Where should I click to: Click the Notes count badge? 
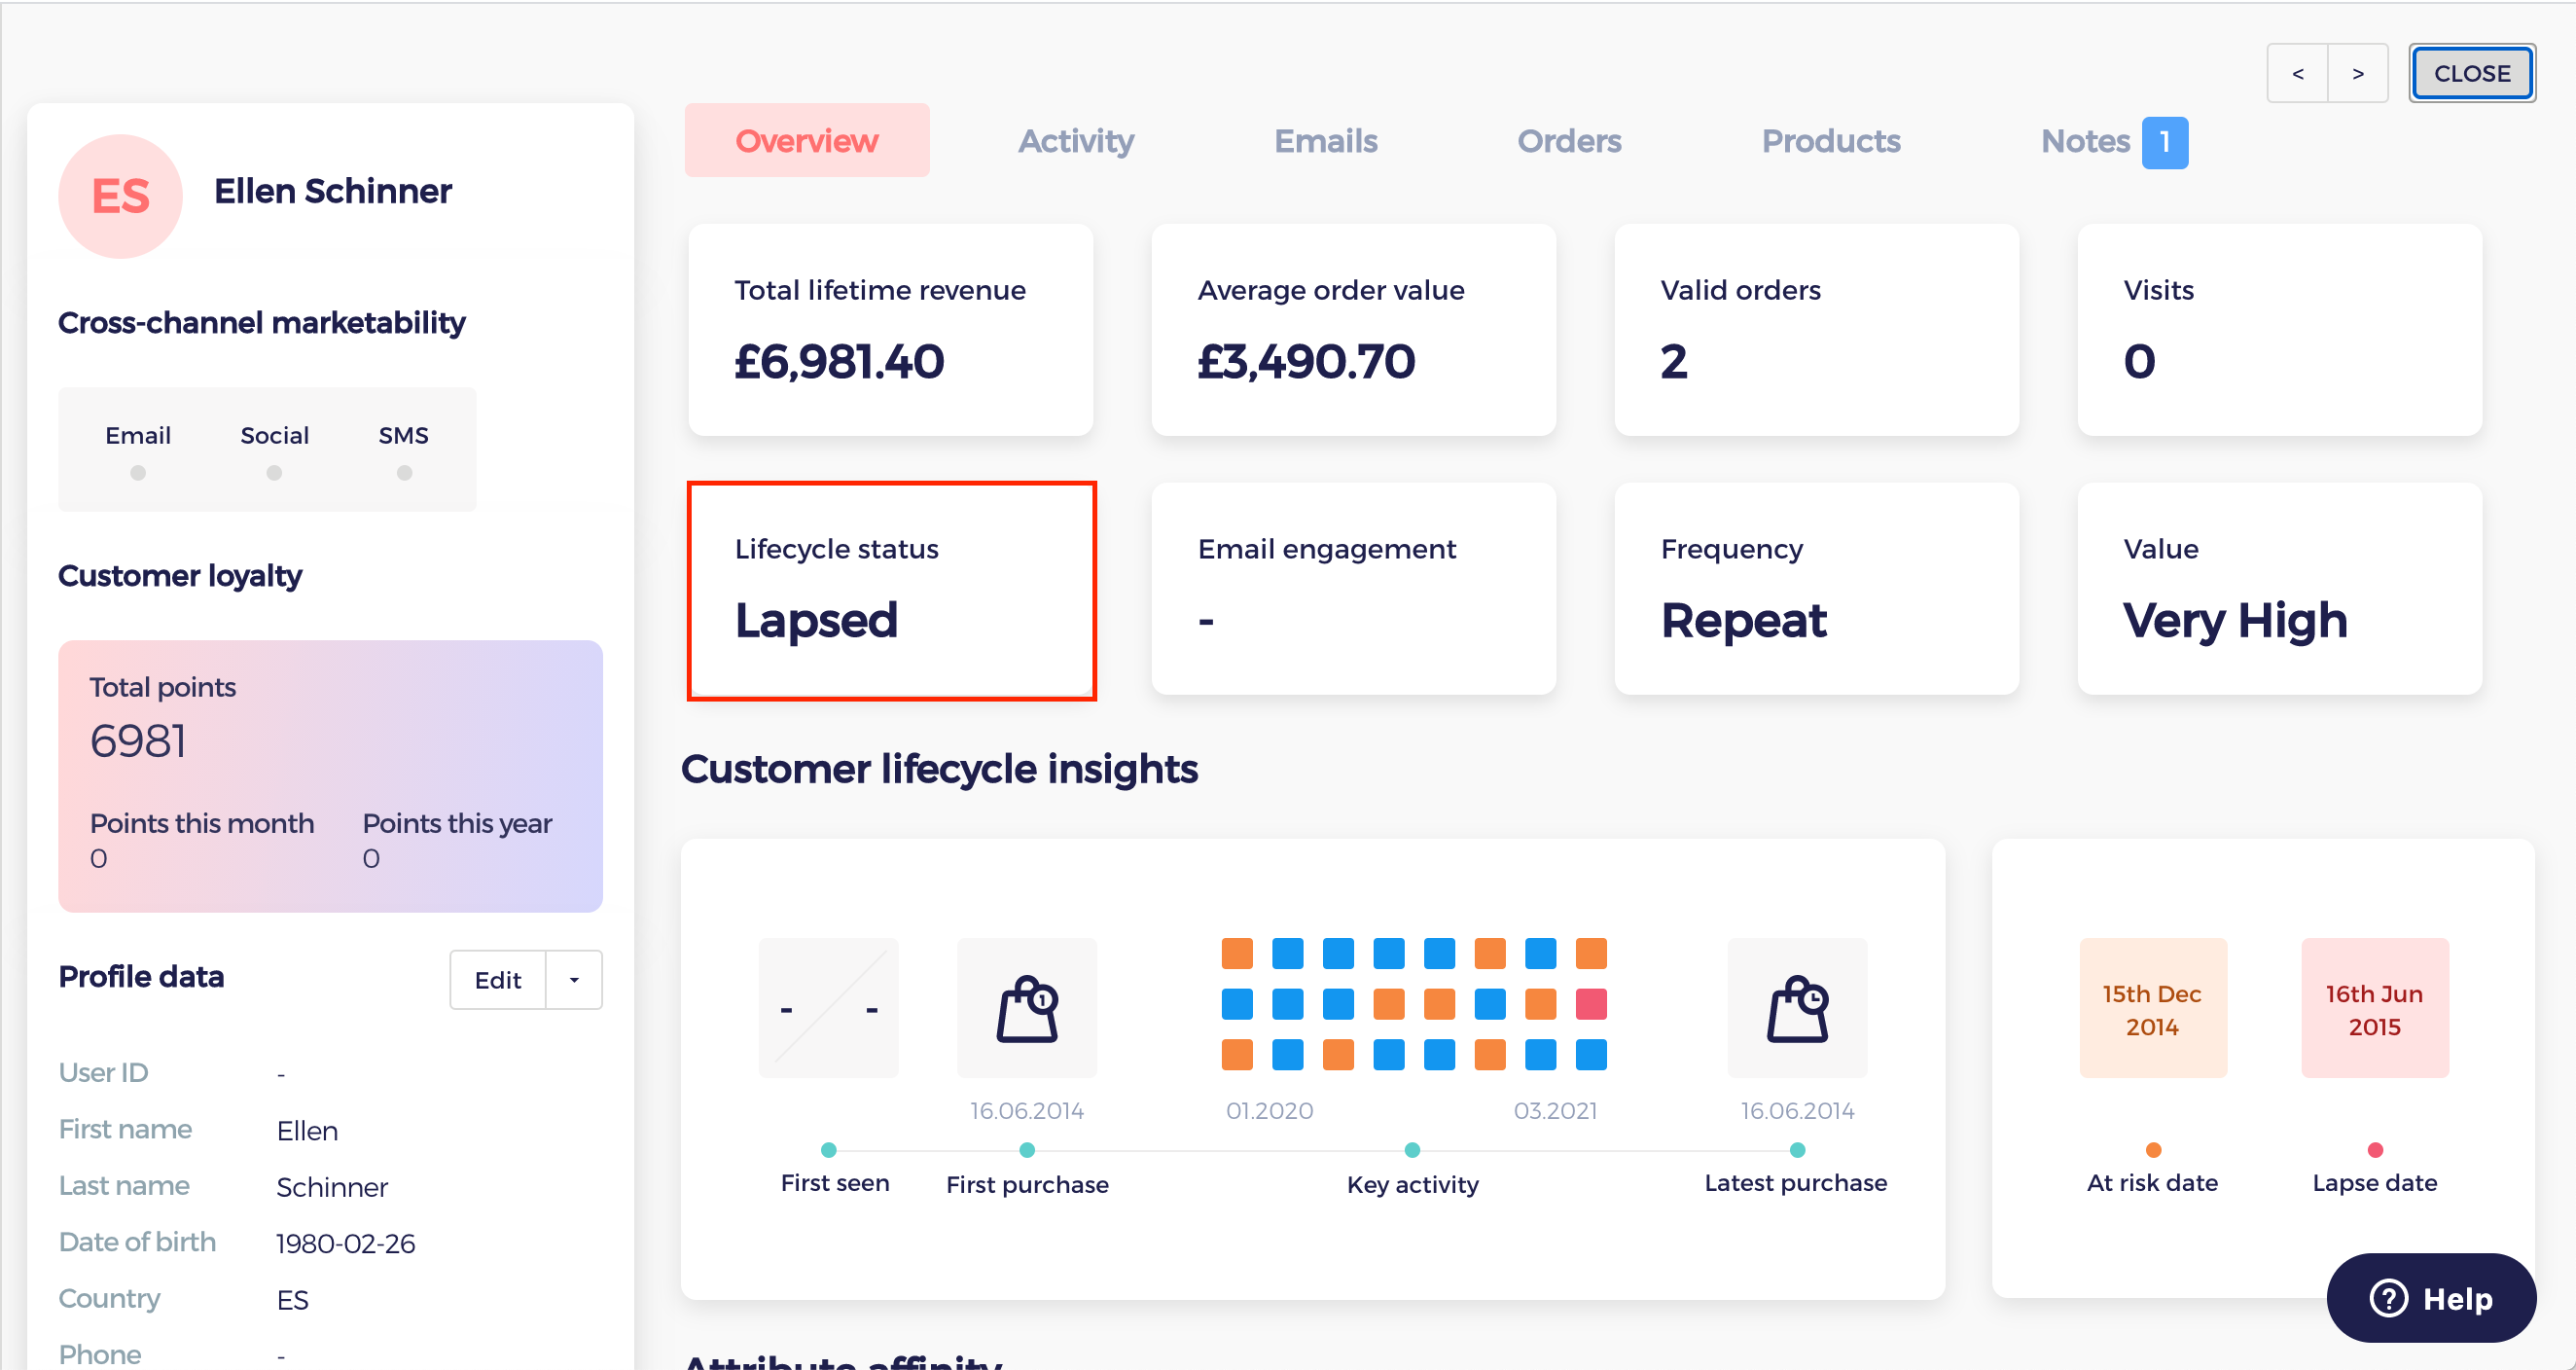(2164, 142)
